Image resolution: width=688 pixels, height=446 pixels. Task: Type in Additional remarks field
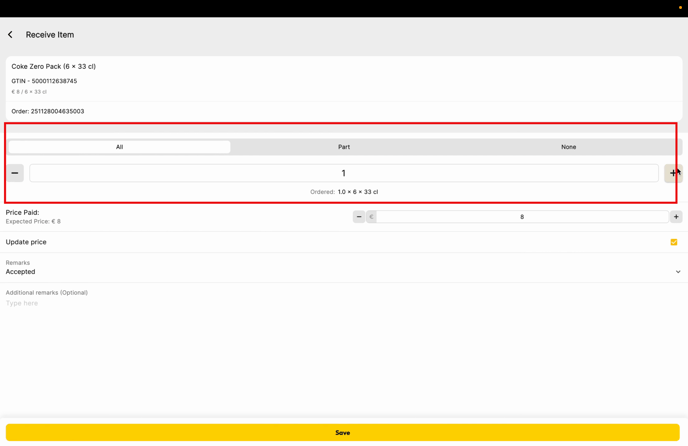point(200,303)
